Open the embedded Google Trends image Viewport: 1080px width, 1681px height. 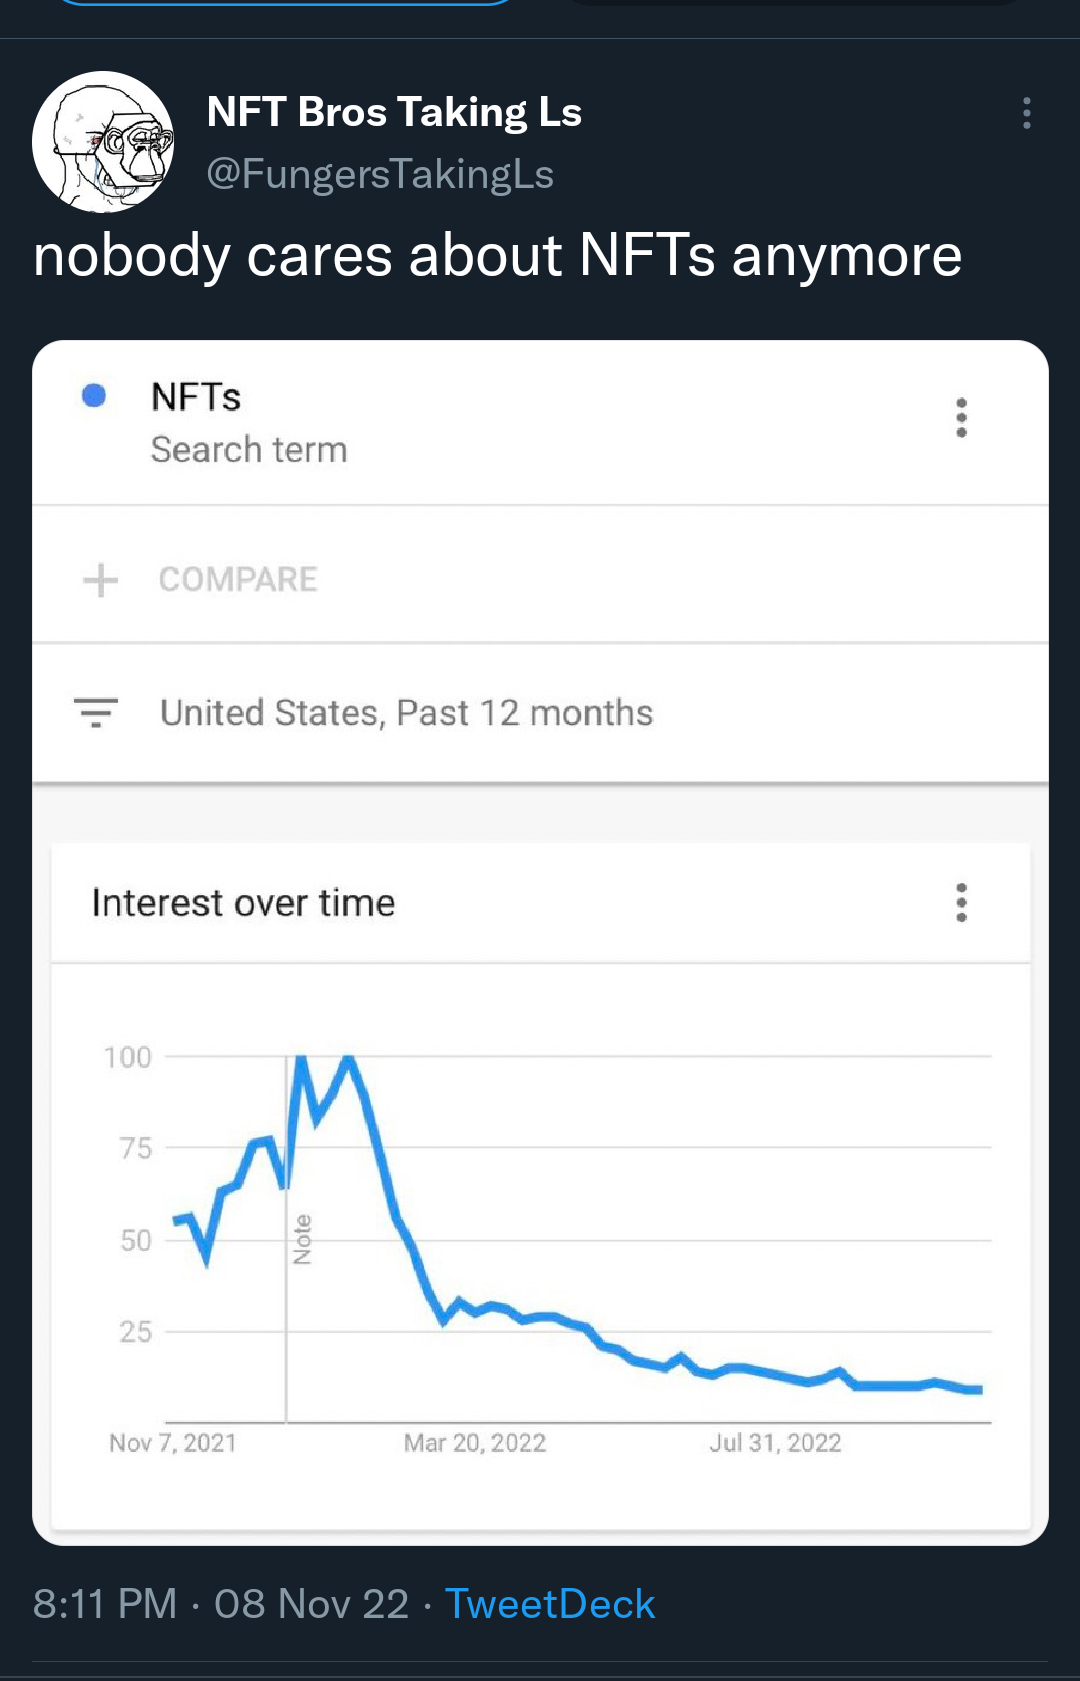pos(540,943)
